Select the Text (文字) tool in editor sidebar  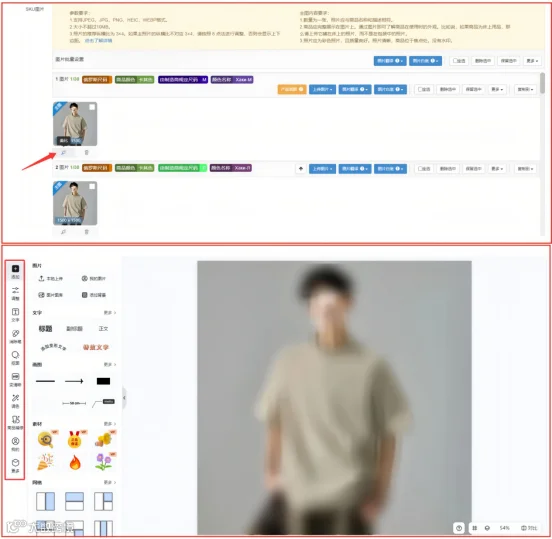pos(15,315)
